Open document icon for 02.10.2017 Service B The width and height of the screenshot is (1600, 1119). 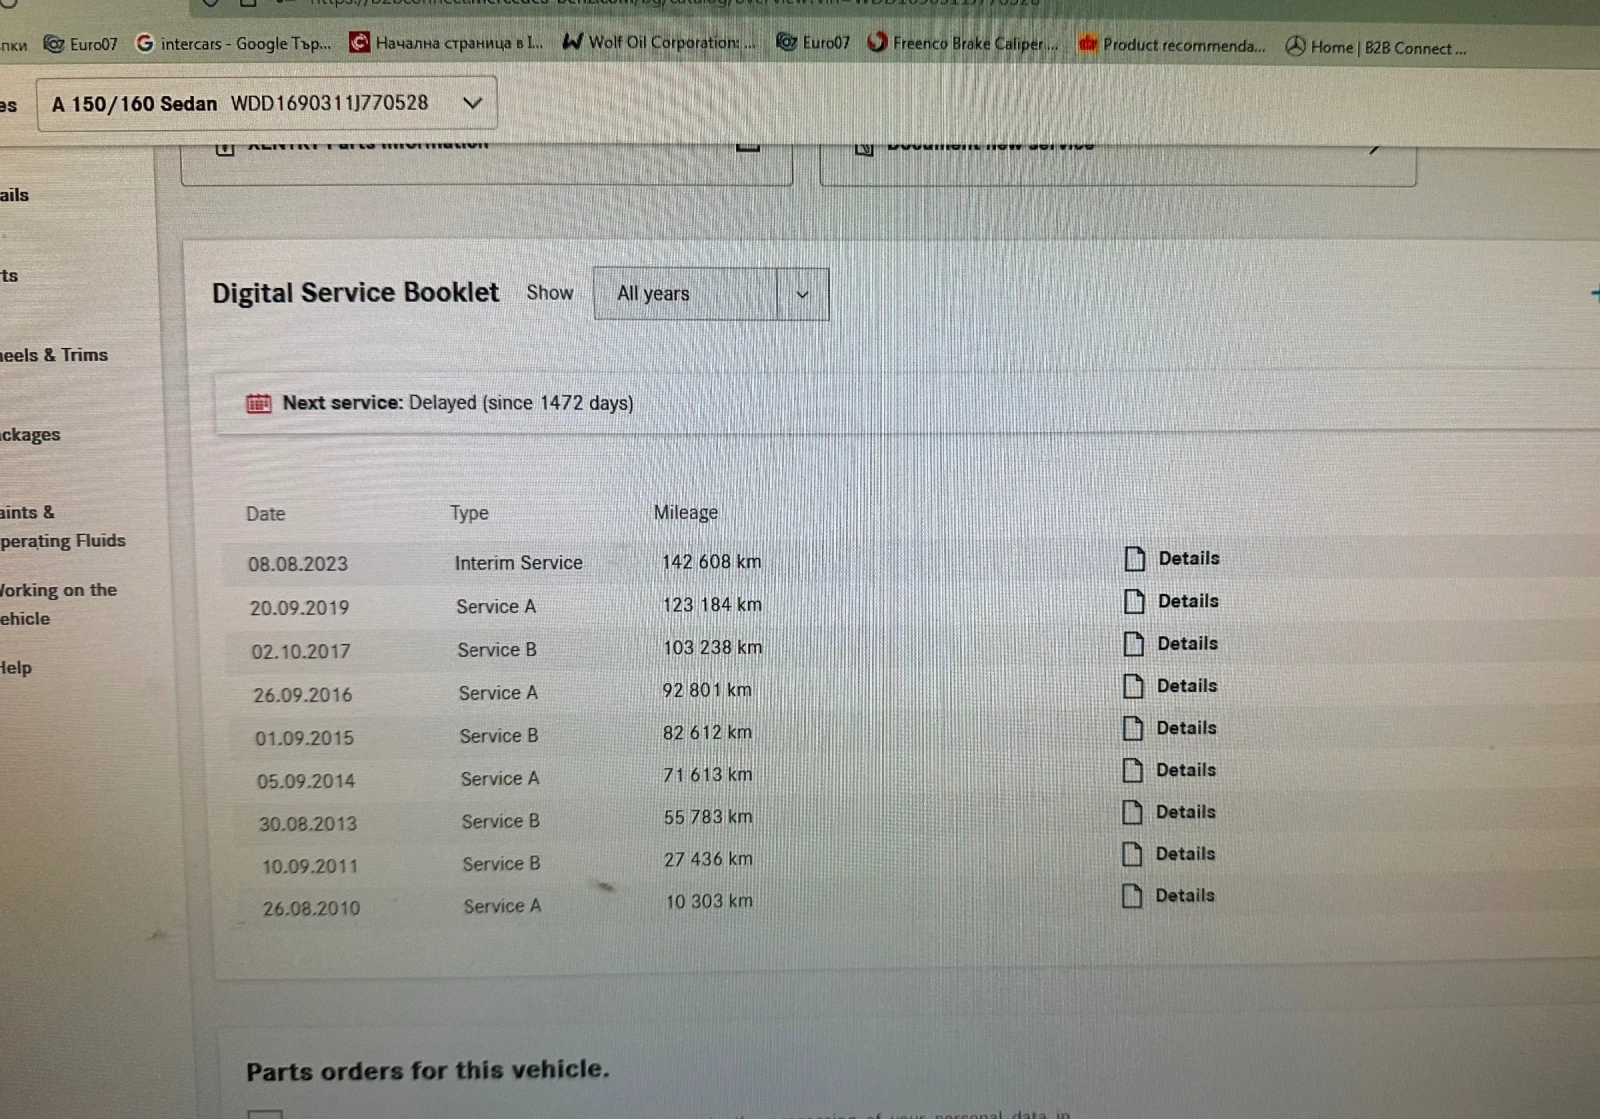[1133, 644]
